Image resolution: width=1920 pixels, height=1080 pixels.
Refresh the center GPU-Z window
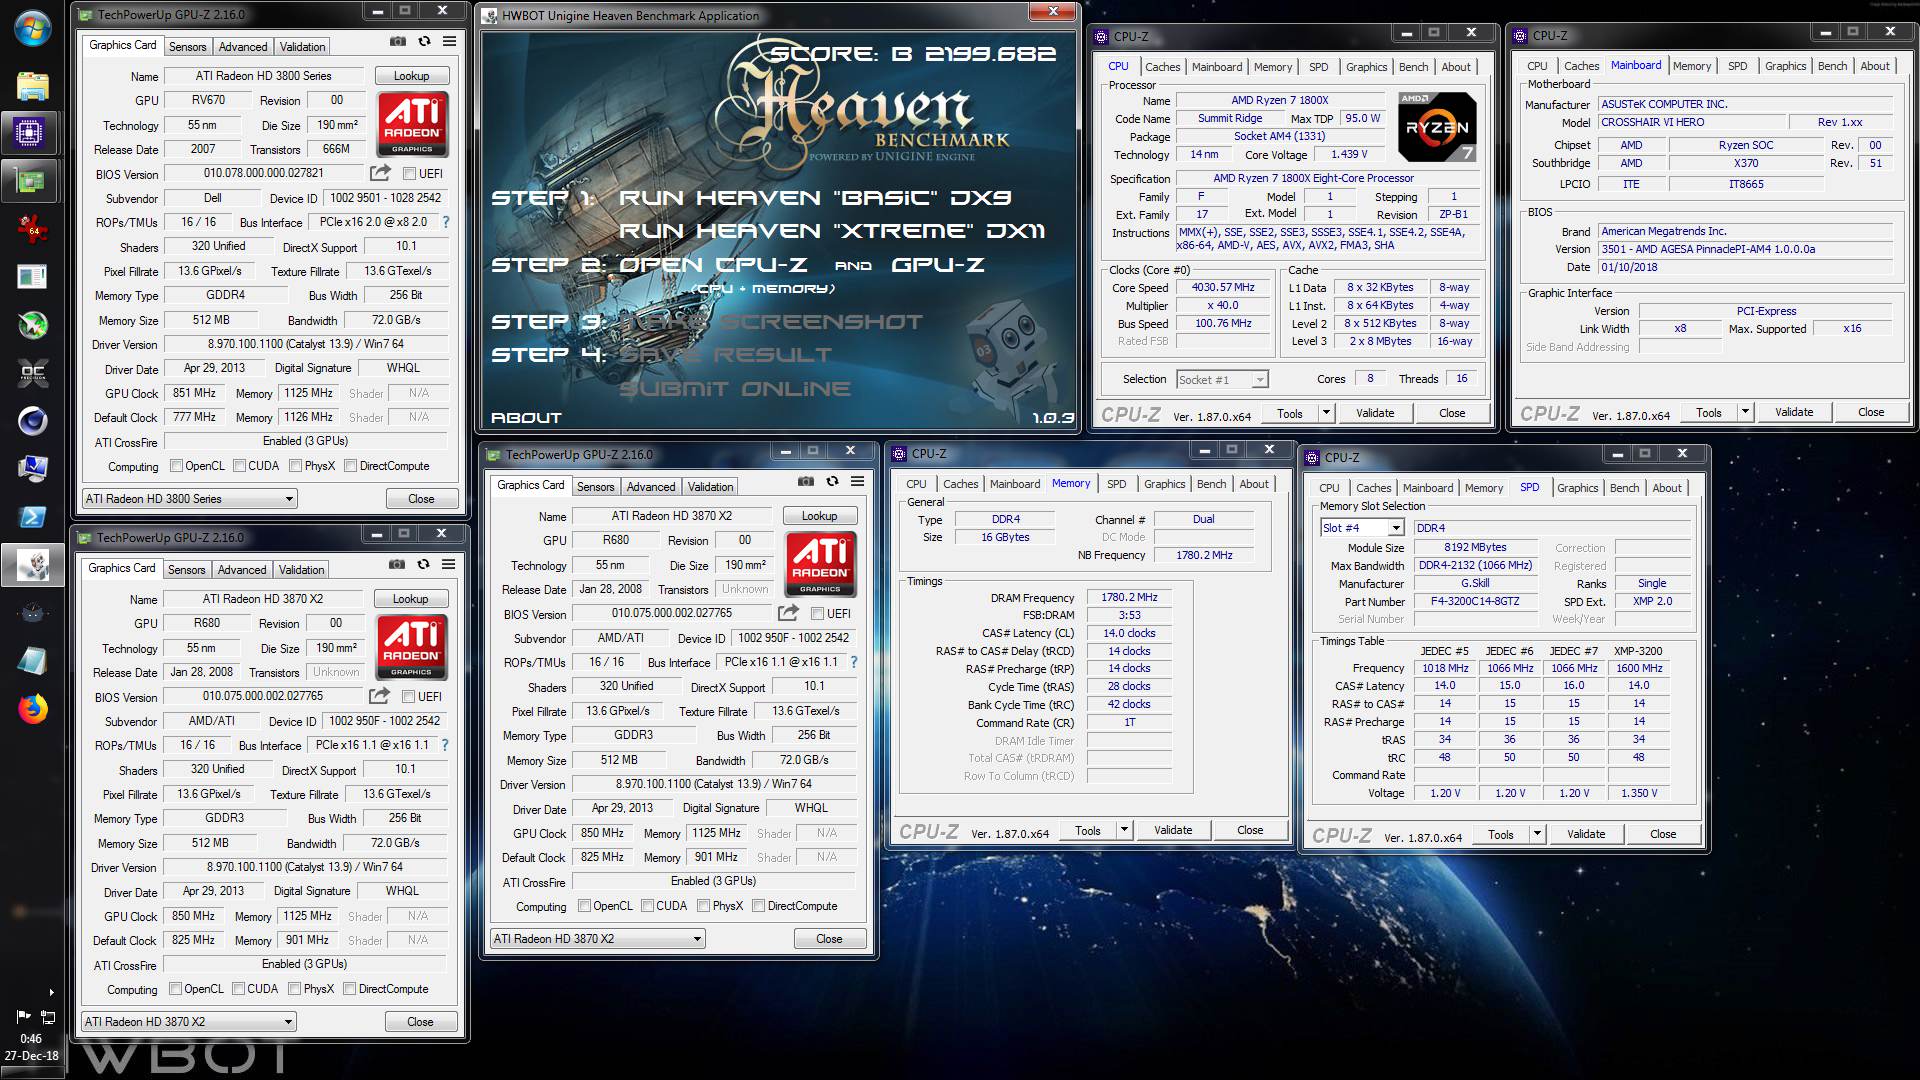point(832,482)
